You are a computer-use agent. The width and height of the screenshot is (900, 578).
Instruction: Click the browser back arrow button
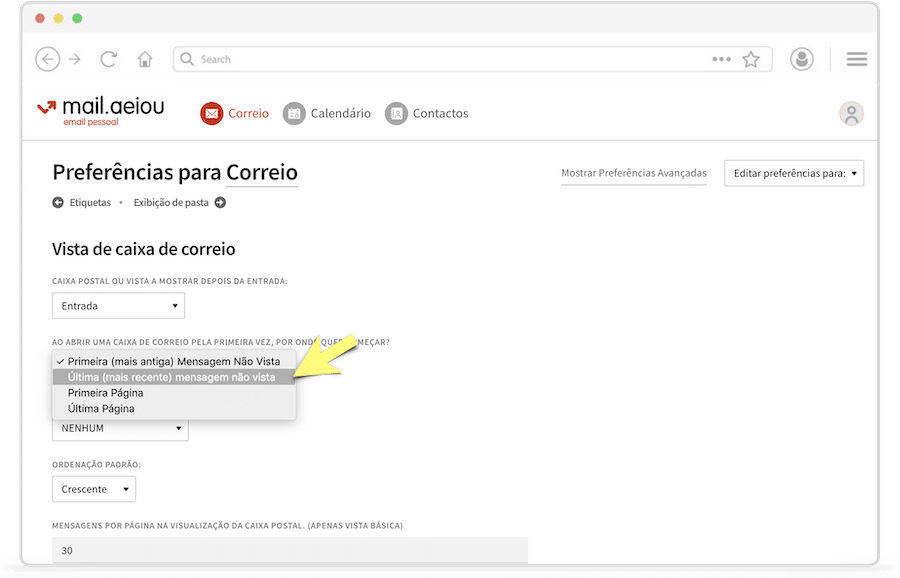coord(47,59)
